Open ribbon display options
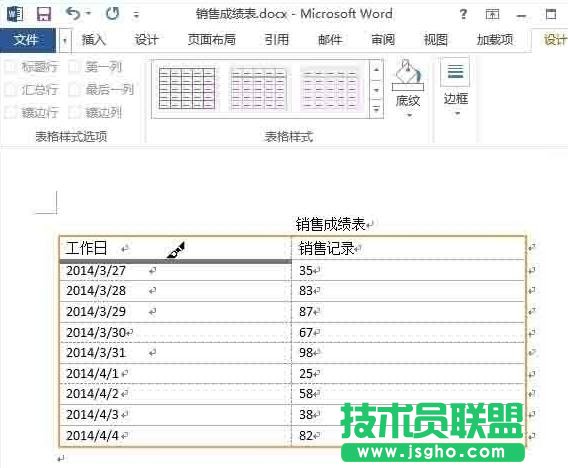 click(492, 14)
